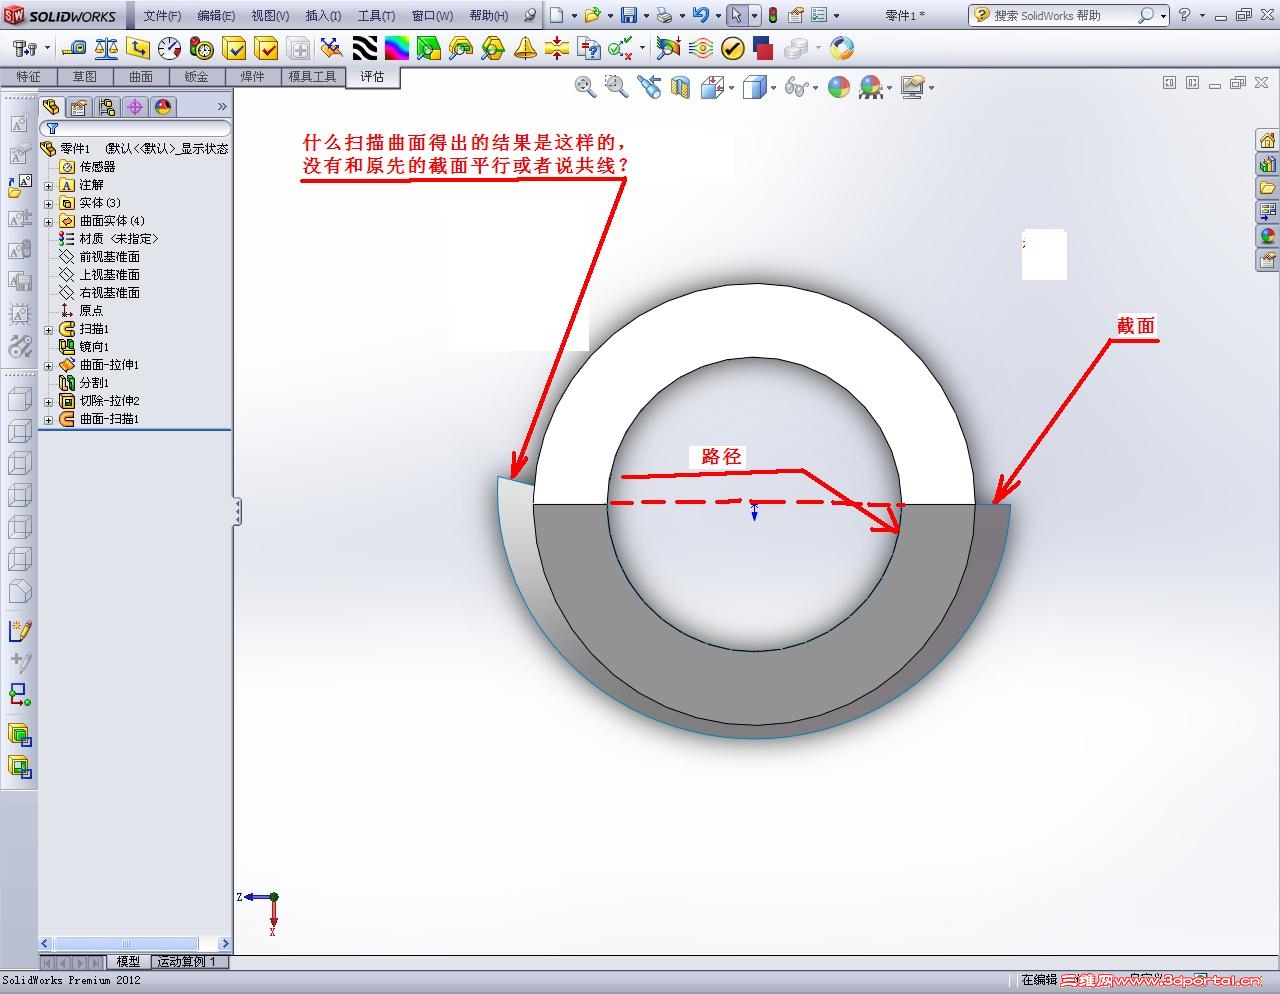Open SolidWorks Resources home icon in task pane
Viewport: 1280px width, 994px height.
pyautogui.click(x=1268, y=140)
